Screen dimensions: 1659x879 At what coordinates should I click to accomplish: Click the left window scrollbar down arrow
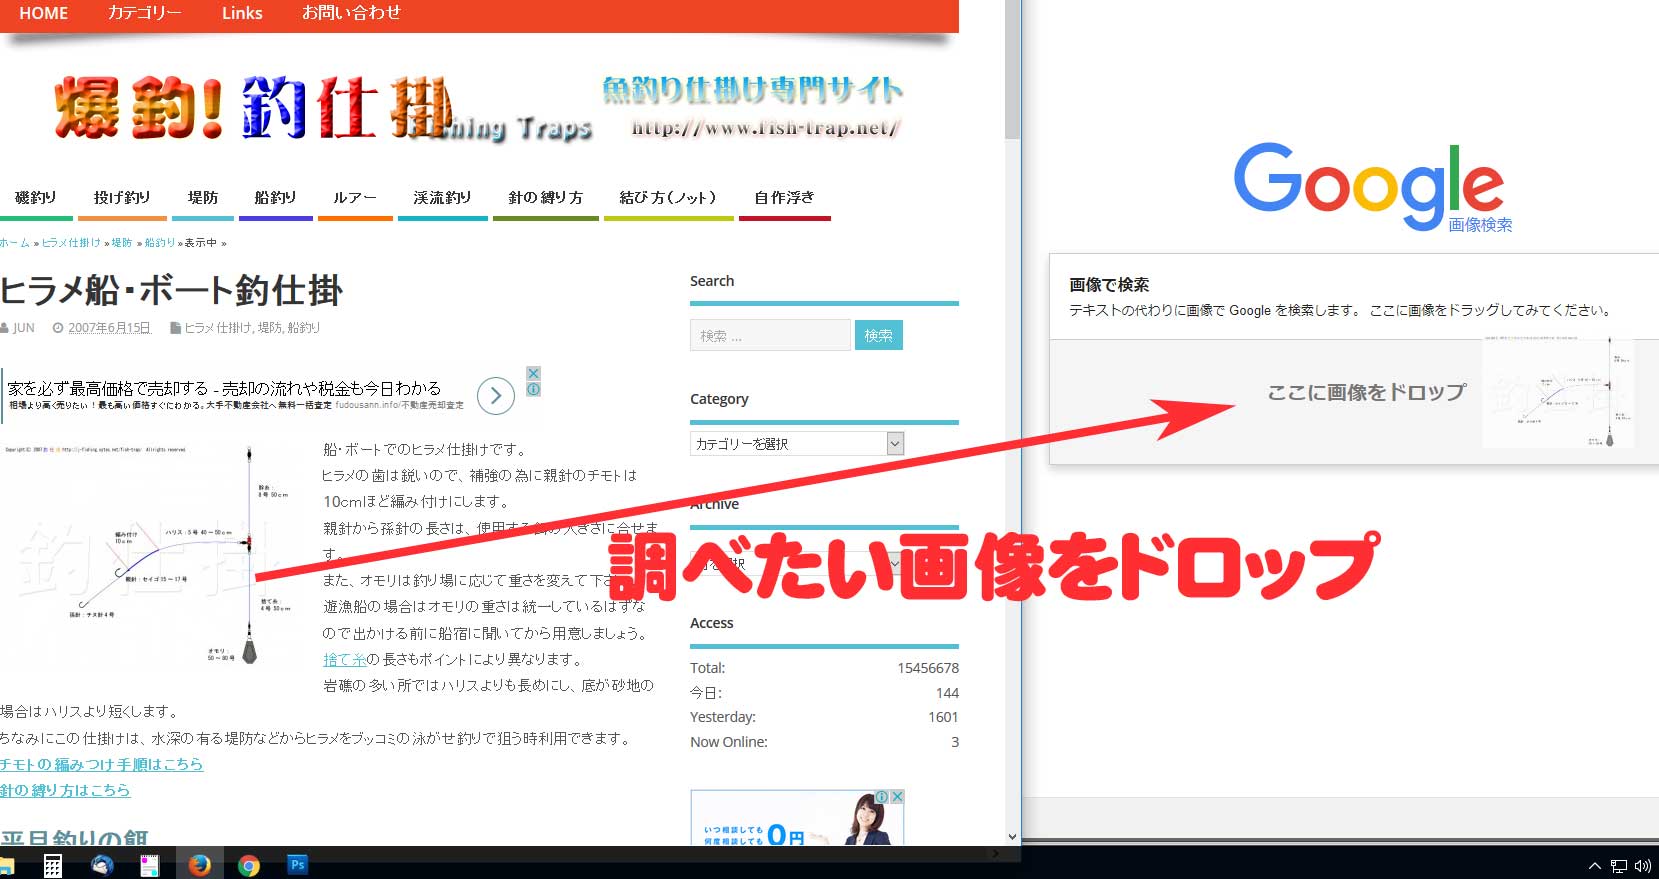[x=1012, y=837]
